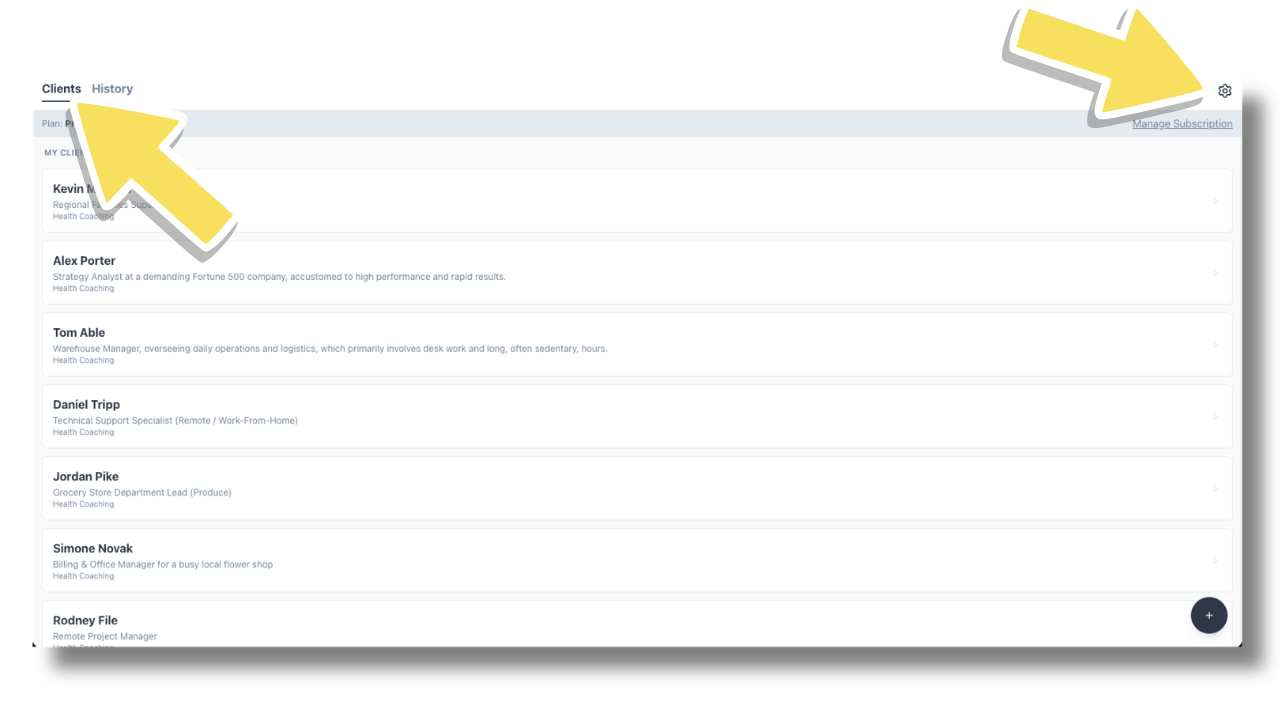Expand Tom Able's row chevron

click(x=1216, y=344)
